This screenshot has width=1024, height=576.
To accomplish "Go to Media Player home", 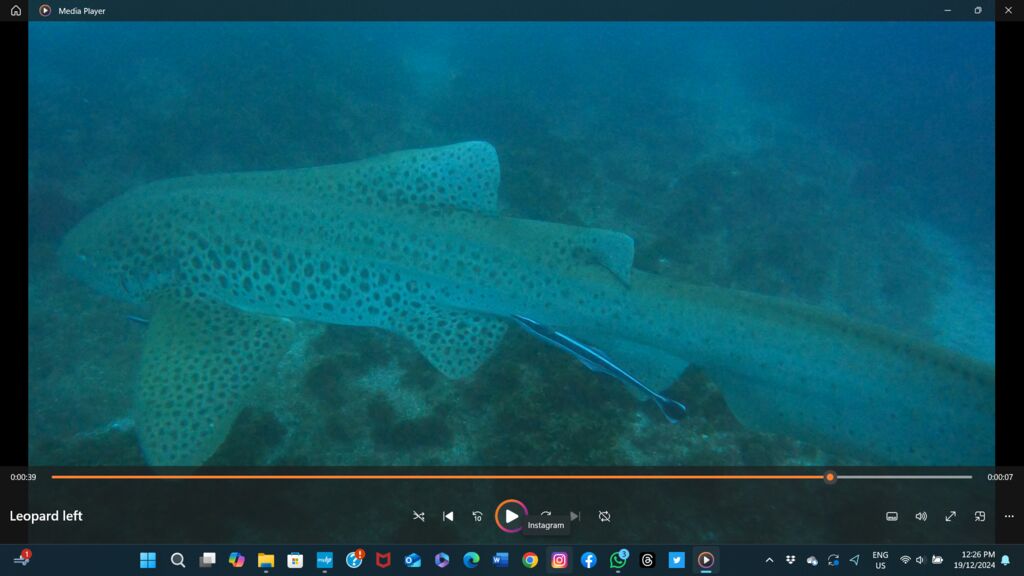I will pyautogui.click(x=15, y=10).
